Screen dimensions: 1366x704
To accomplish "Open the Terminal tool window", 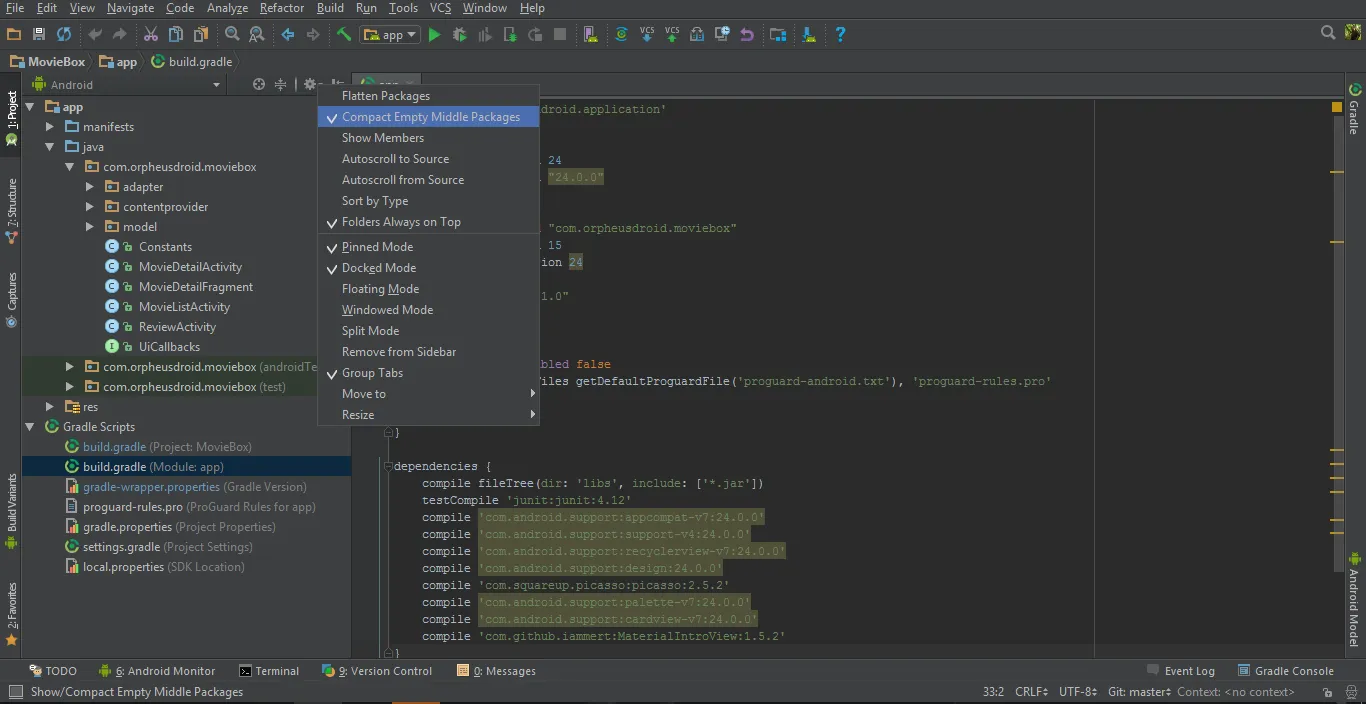I will pos(269,671).
